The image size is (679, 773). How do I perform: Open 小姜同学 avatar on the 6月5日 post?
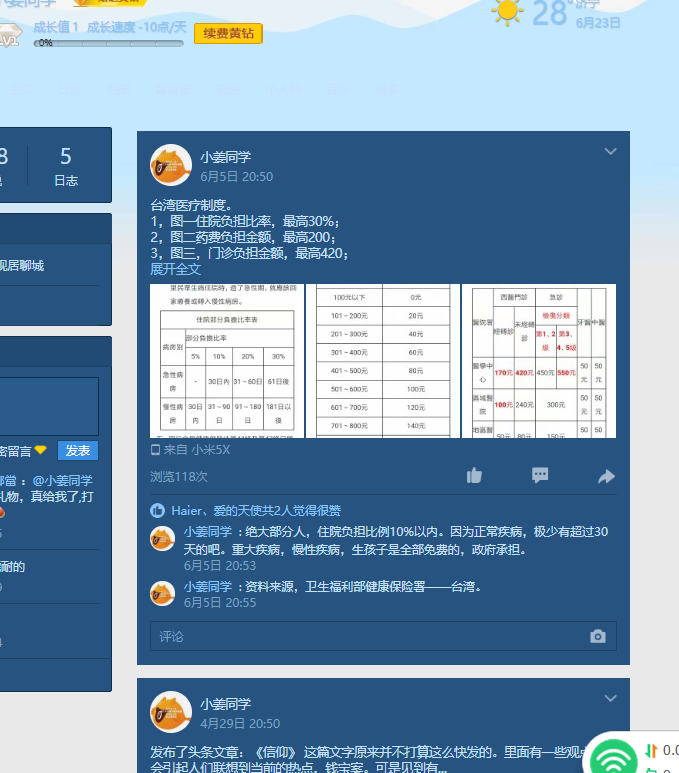pos(171,165)
